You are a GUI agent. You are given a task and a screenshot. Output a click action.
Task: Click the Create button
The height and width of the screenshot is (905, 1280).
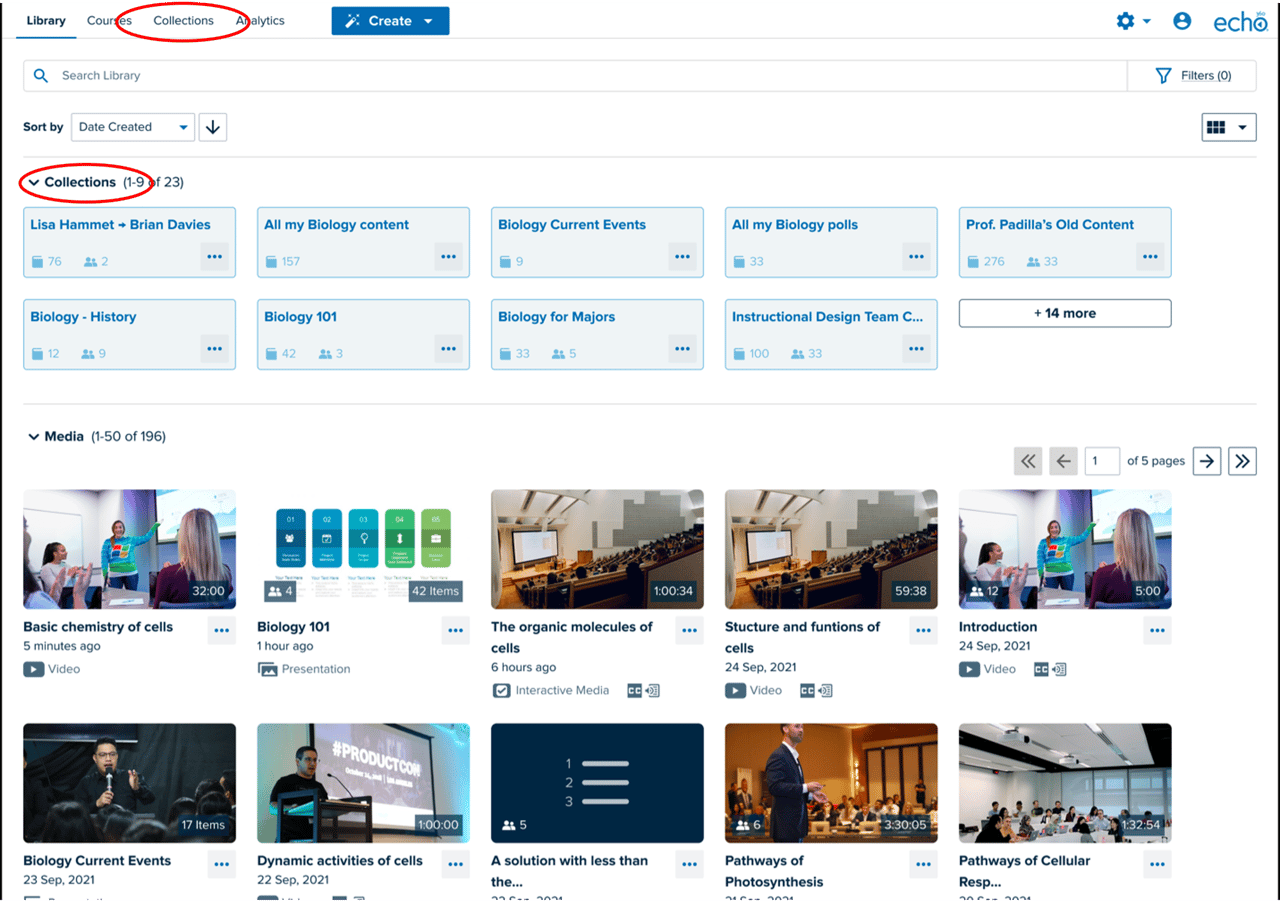[390, 21]
